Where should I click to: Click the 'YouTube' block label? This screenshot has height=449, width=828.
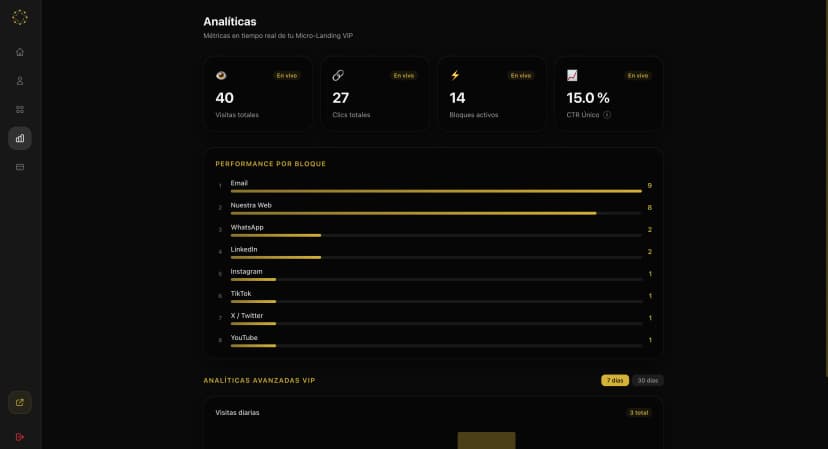click(244, 338)
